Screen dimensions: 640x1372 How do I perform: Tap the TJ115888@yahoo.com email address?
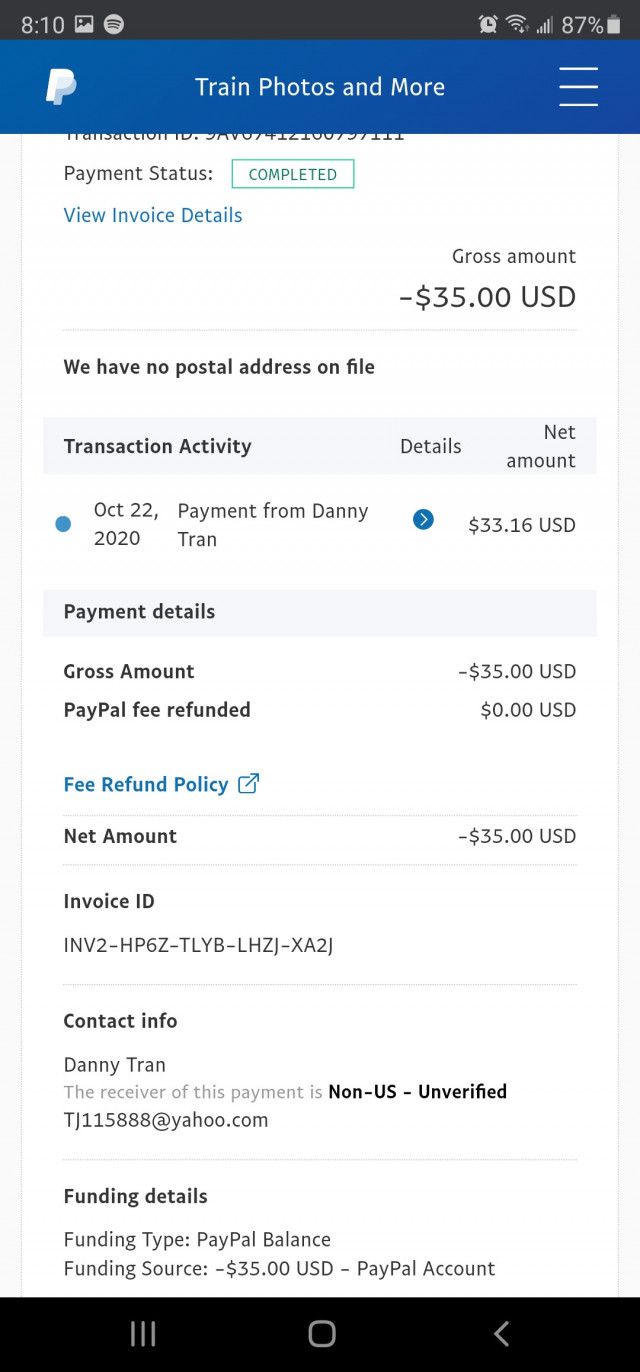[x=166, y=1120]
